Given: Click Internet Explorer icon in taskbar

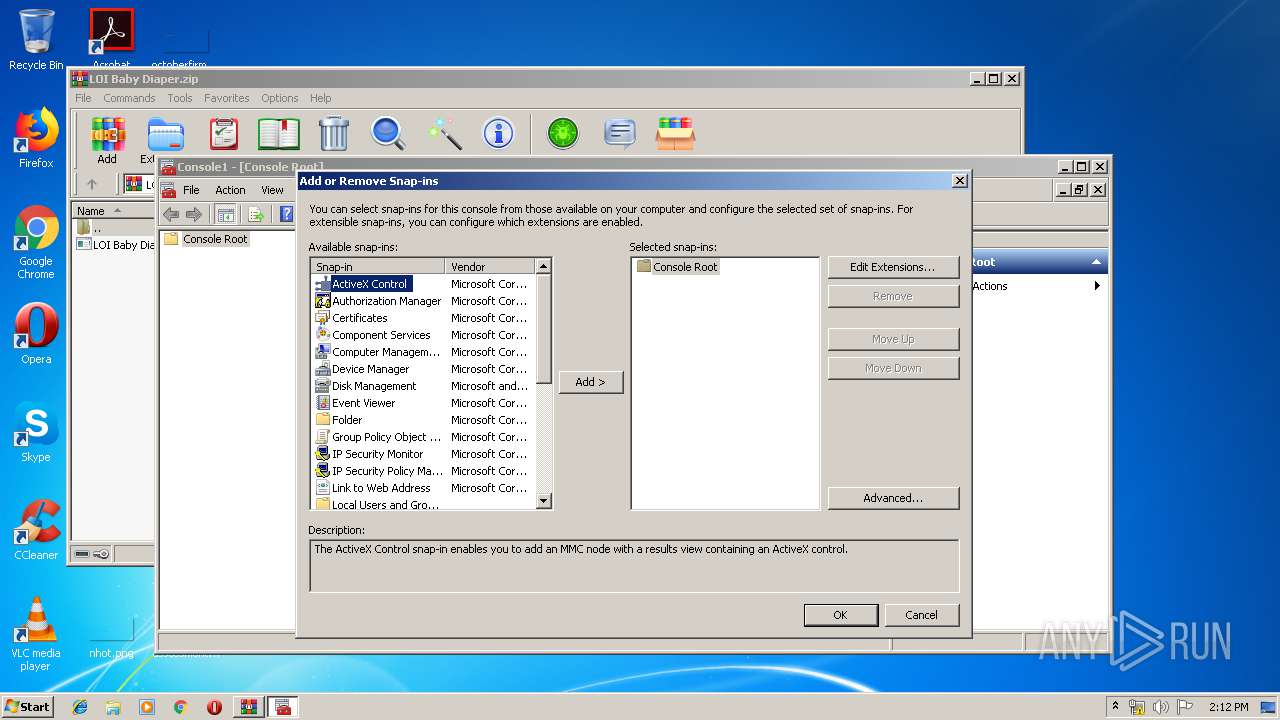Looking at the screenshot, I should 80,707.
